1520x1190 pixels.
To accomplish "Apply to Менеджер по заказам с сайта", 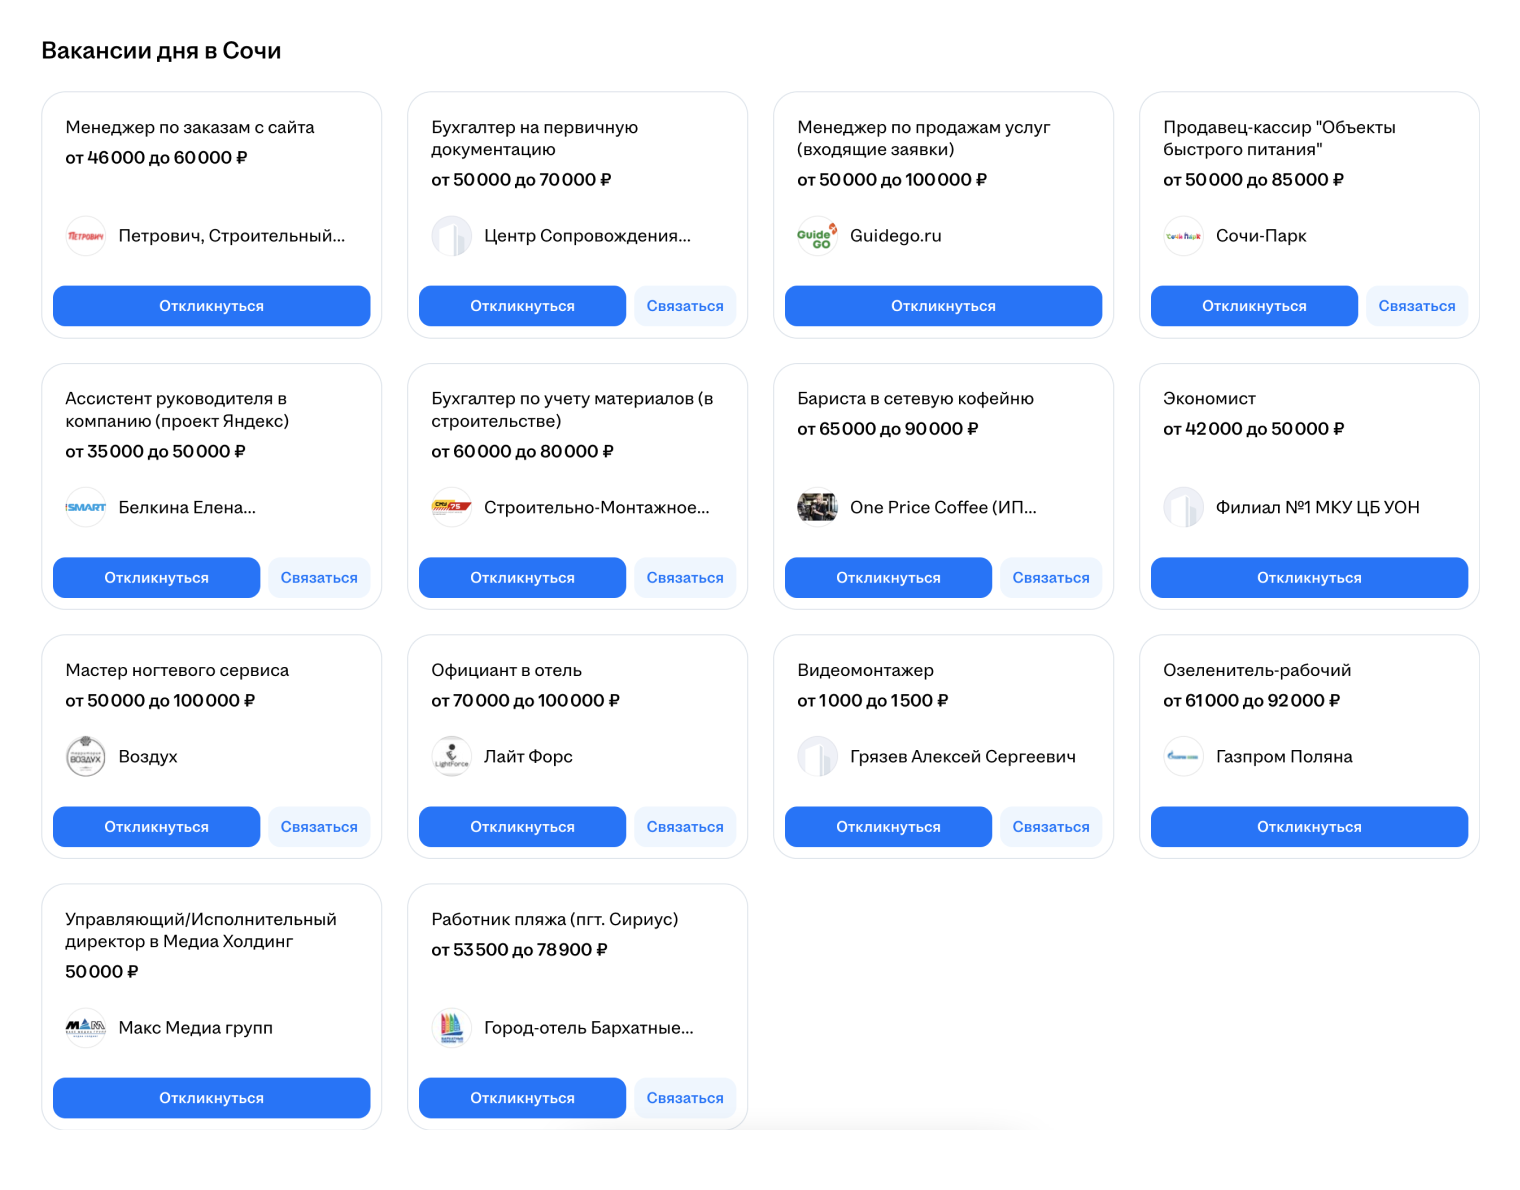I will coord(211,306).
